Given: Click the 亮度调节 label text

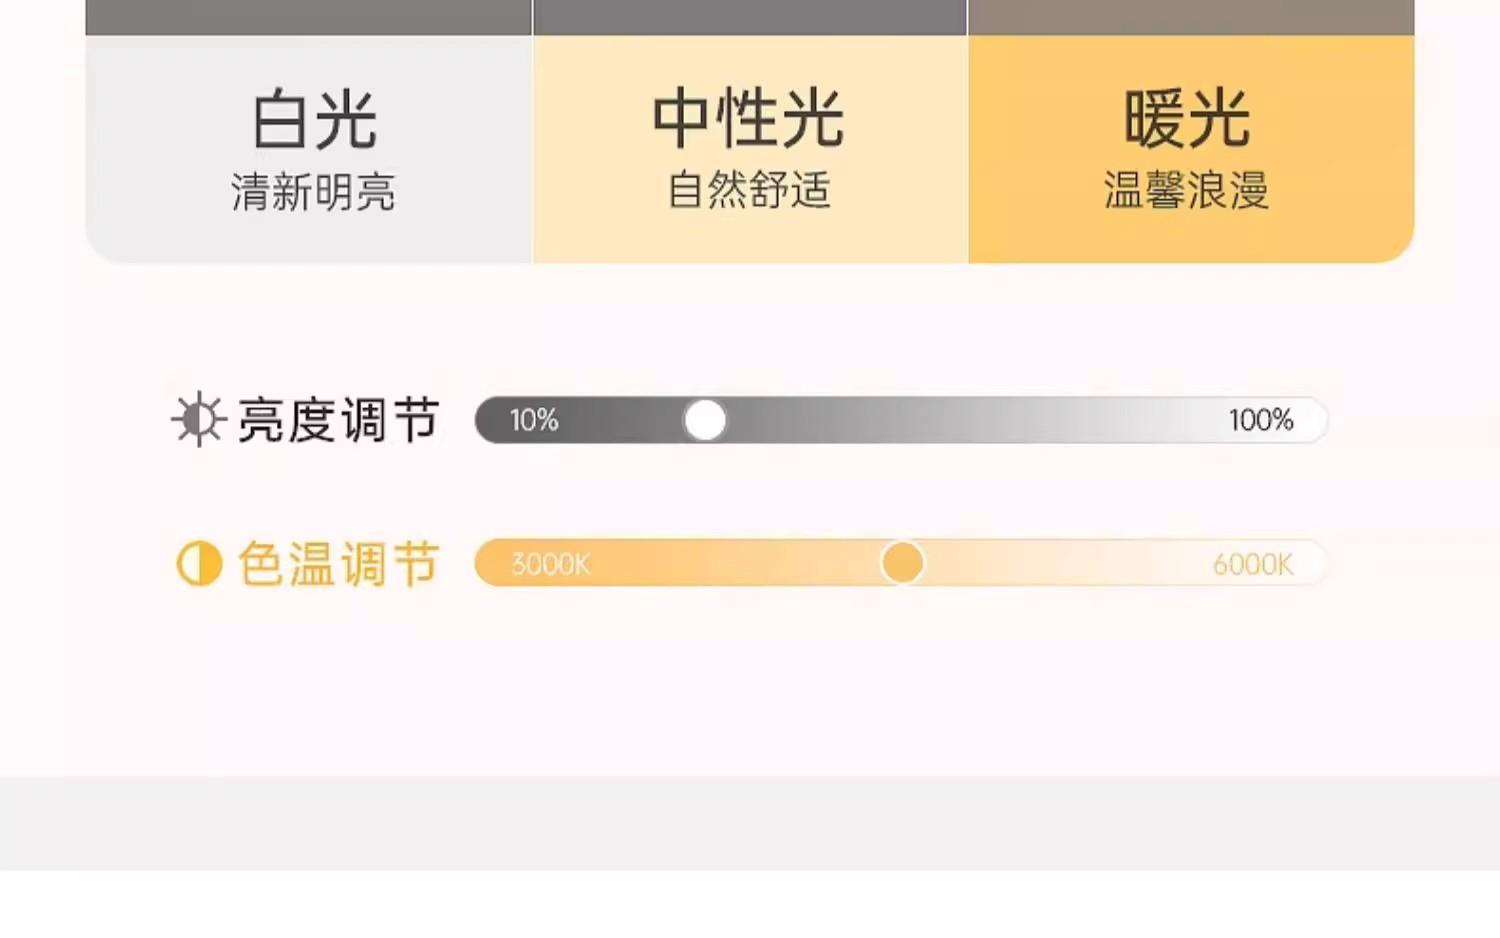Looking at the screenshot, I should coord(339,420).
